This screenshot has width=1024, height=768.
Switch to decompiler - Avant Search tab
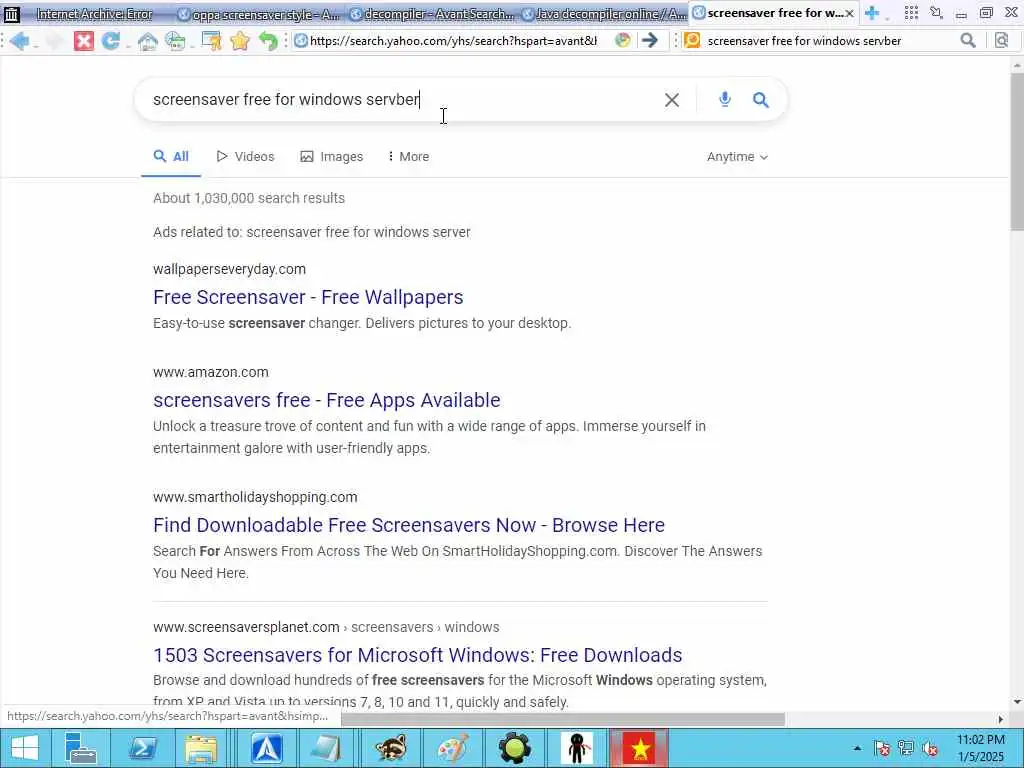(432, 14)
